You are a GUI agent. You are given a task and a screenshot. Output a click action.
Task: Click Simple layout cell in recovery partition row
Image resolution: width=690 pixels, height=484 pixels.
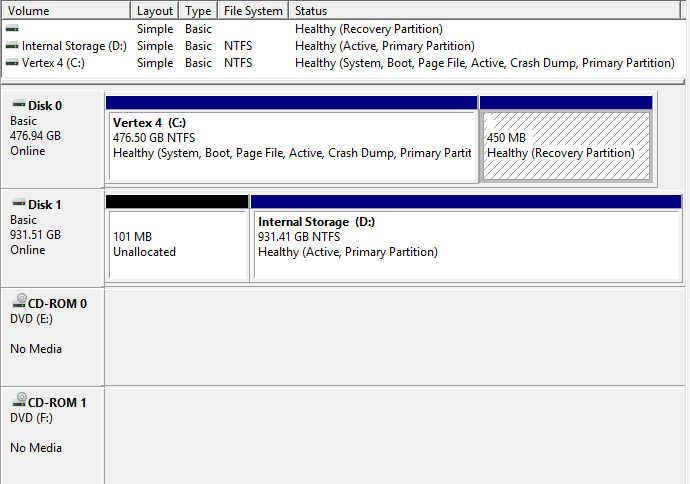coord(155,29)
